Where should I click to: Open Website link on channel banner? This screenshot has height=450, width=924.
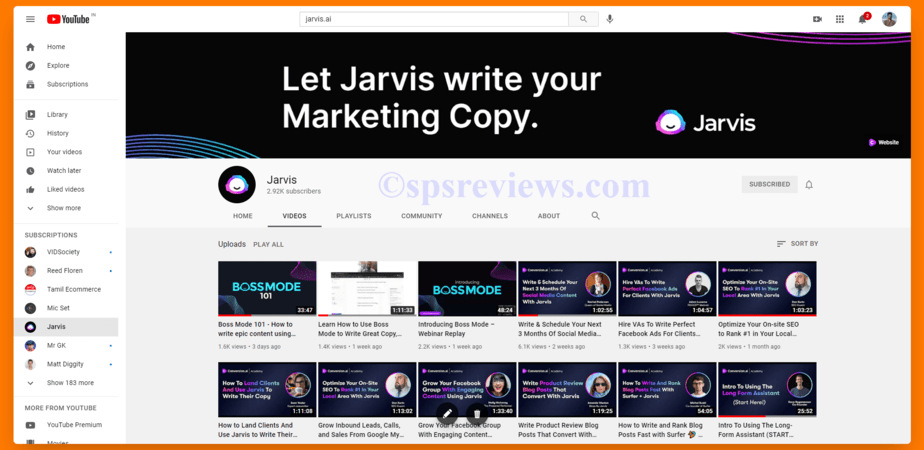(883, 143)
